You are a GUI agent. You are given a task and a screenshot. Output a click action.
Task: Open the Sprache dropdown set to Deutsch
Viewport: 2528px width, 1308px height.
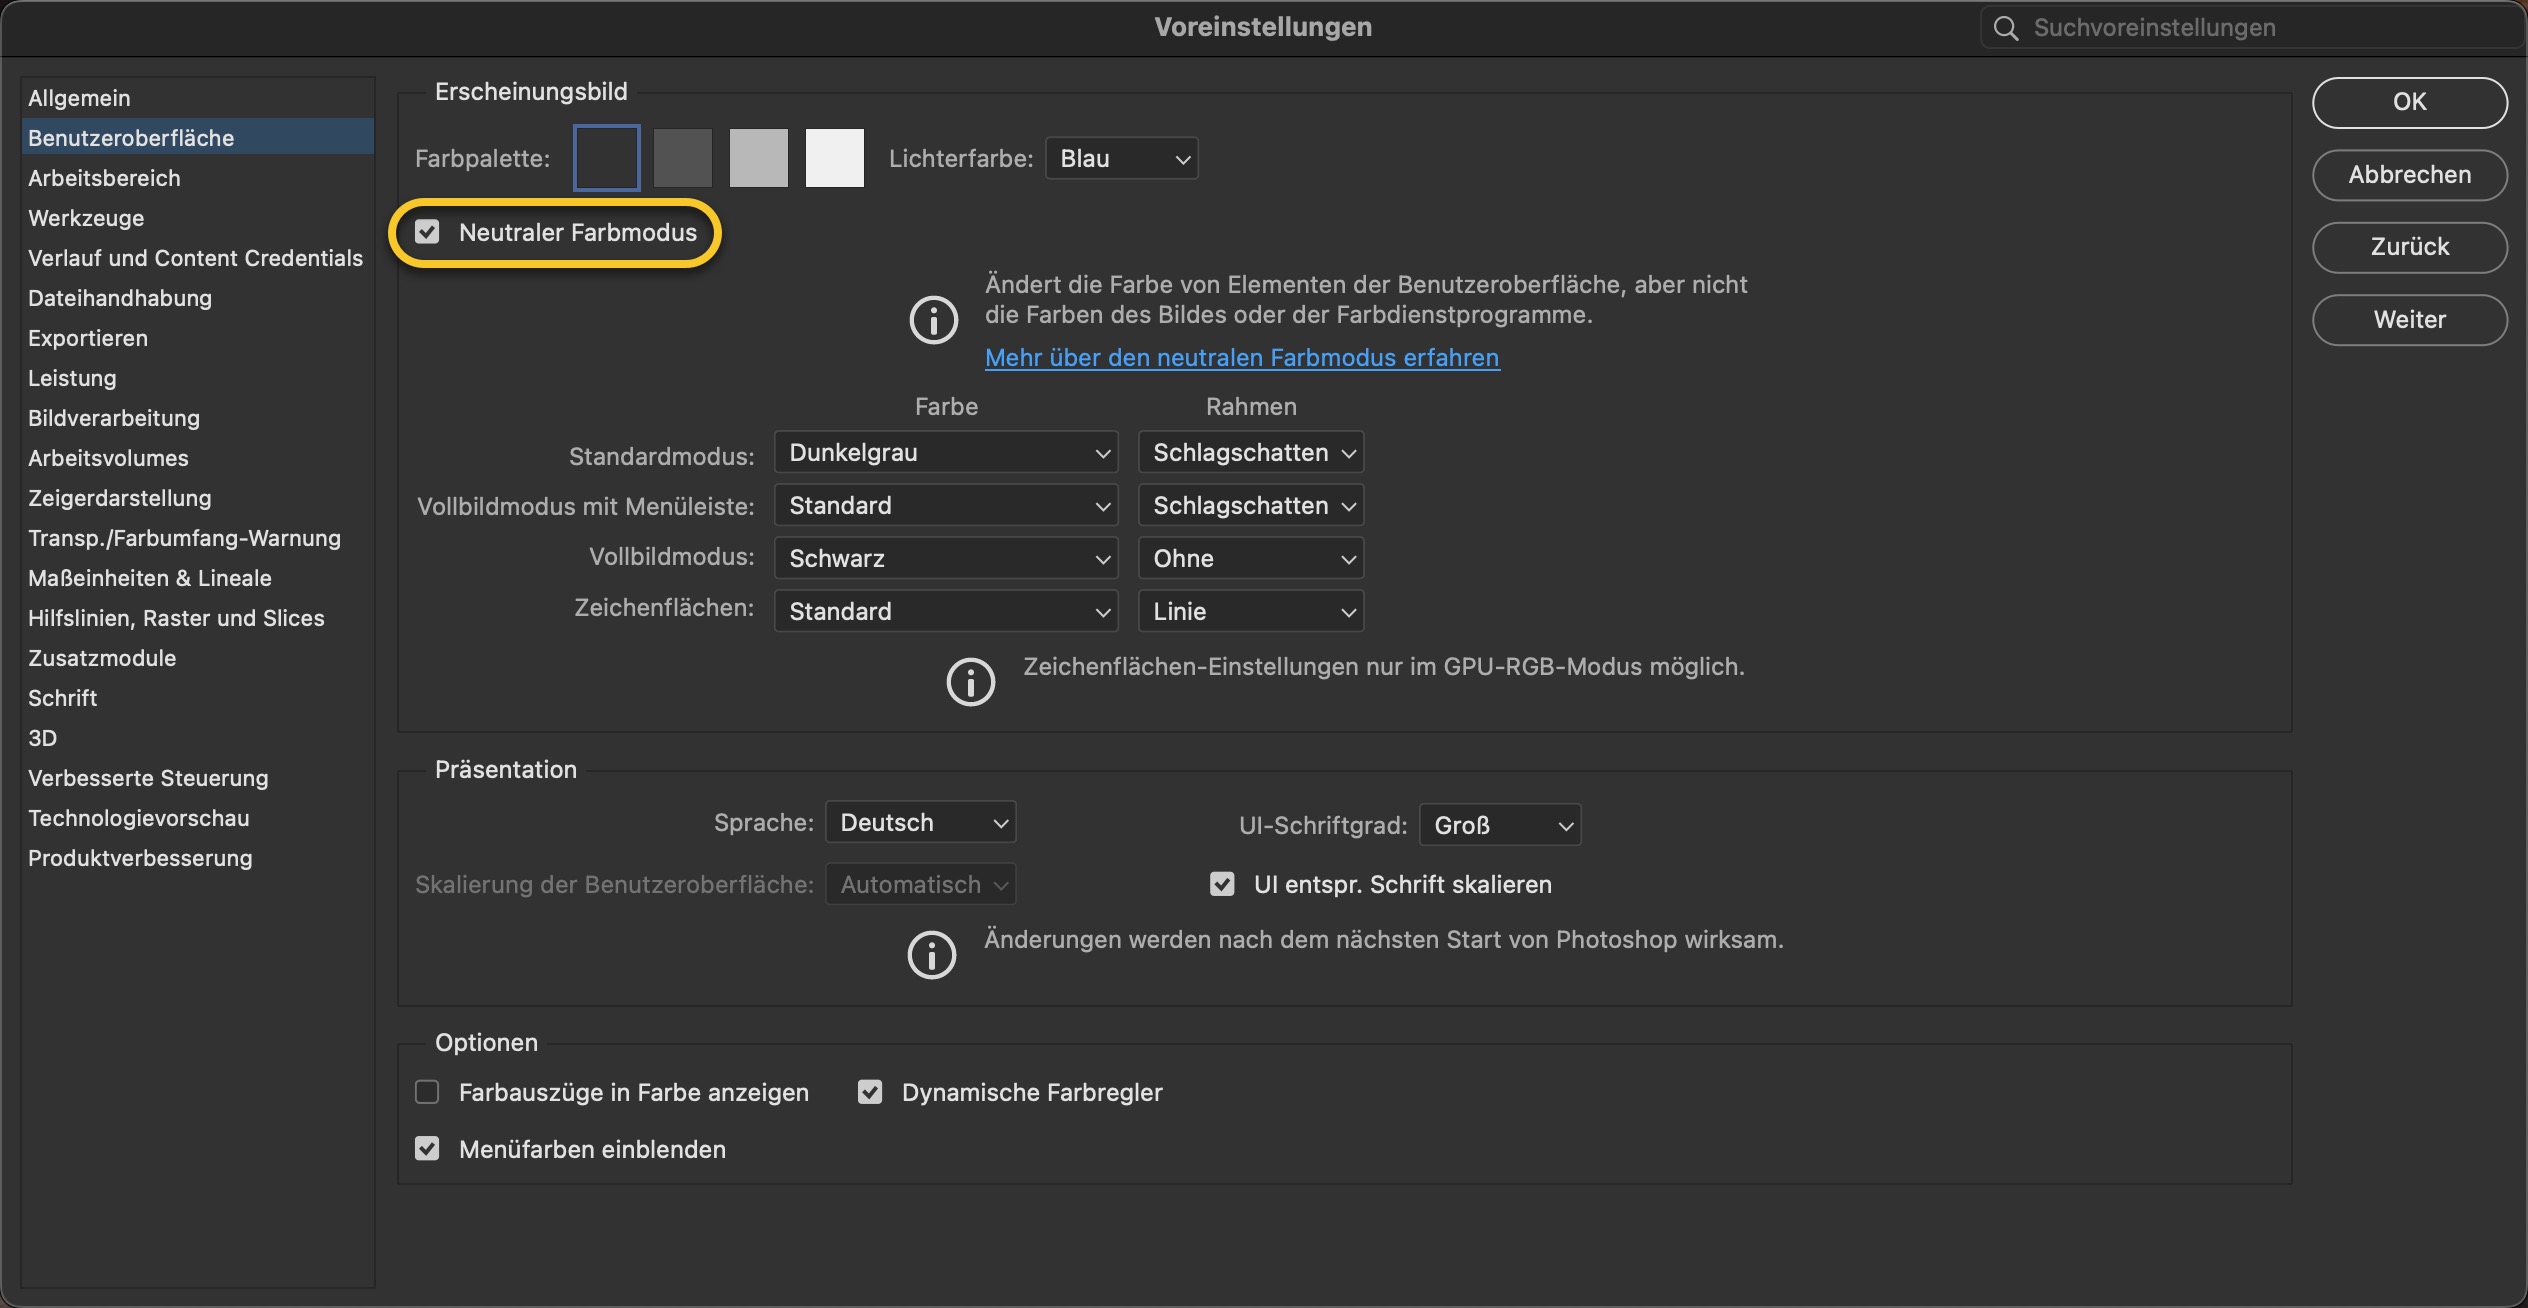(x=920, y=822)
